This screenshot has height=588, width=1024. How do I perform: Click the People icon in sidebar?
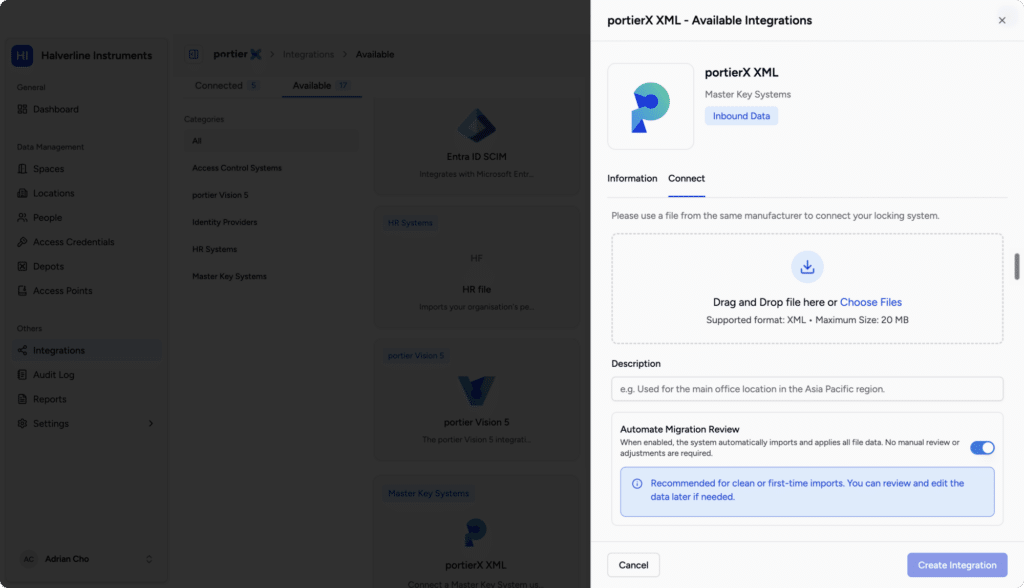coord(22,218)
